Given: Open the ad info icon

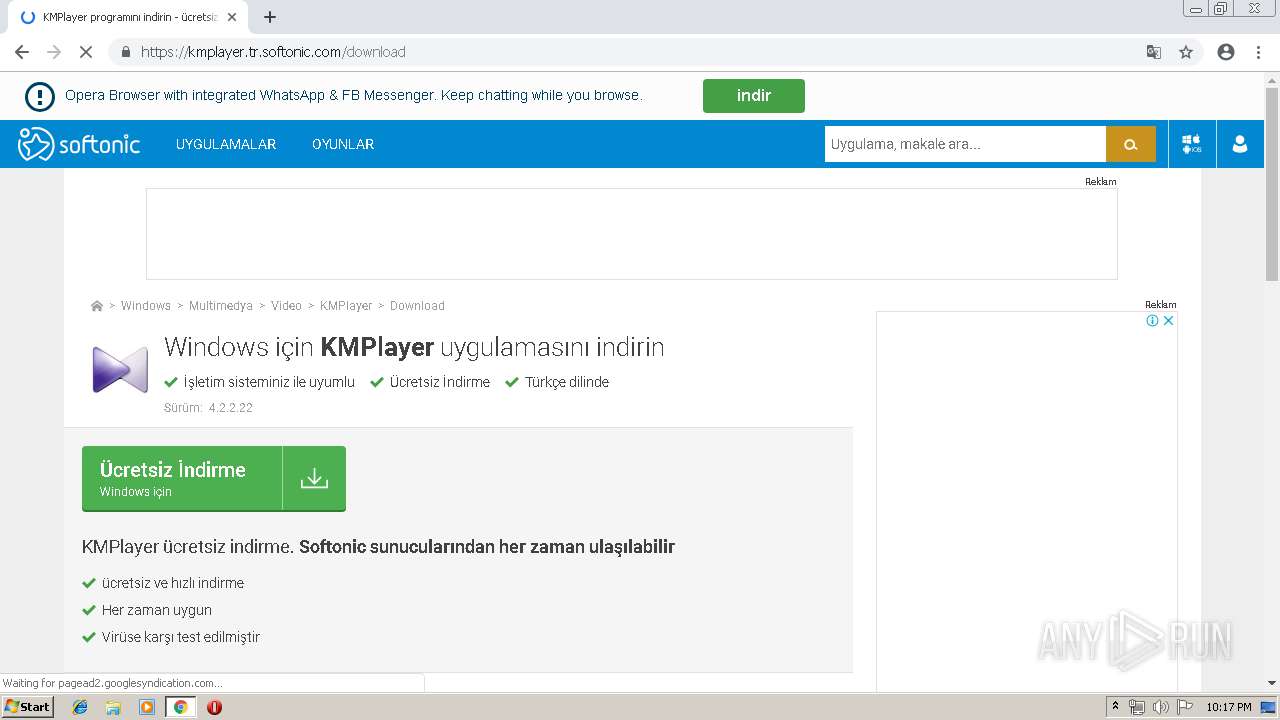Looking at the screenshot, I should [1152, 321].
